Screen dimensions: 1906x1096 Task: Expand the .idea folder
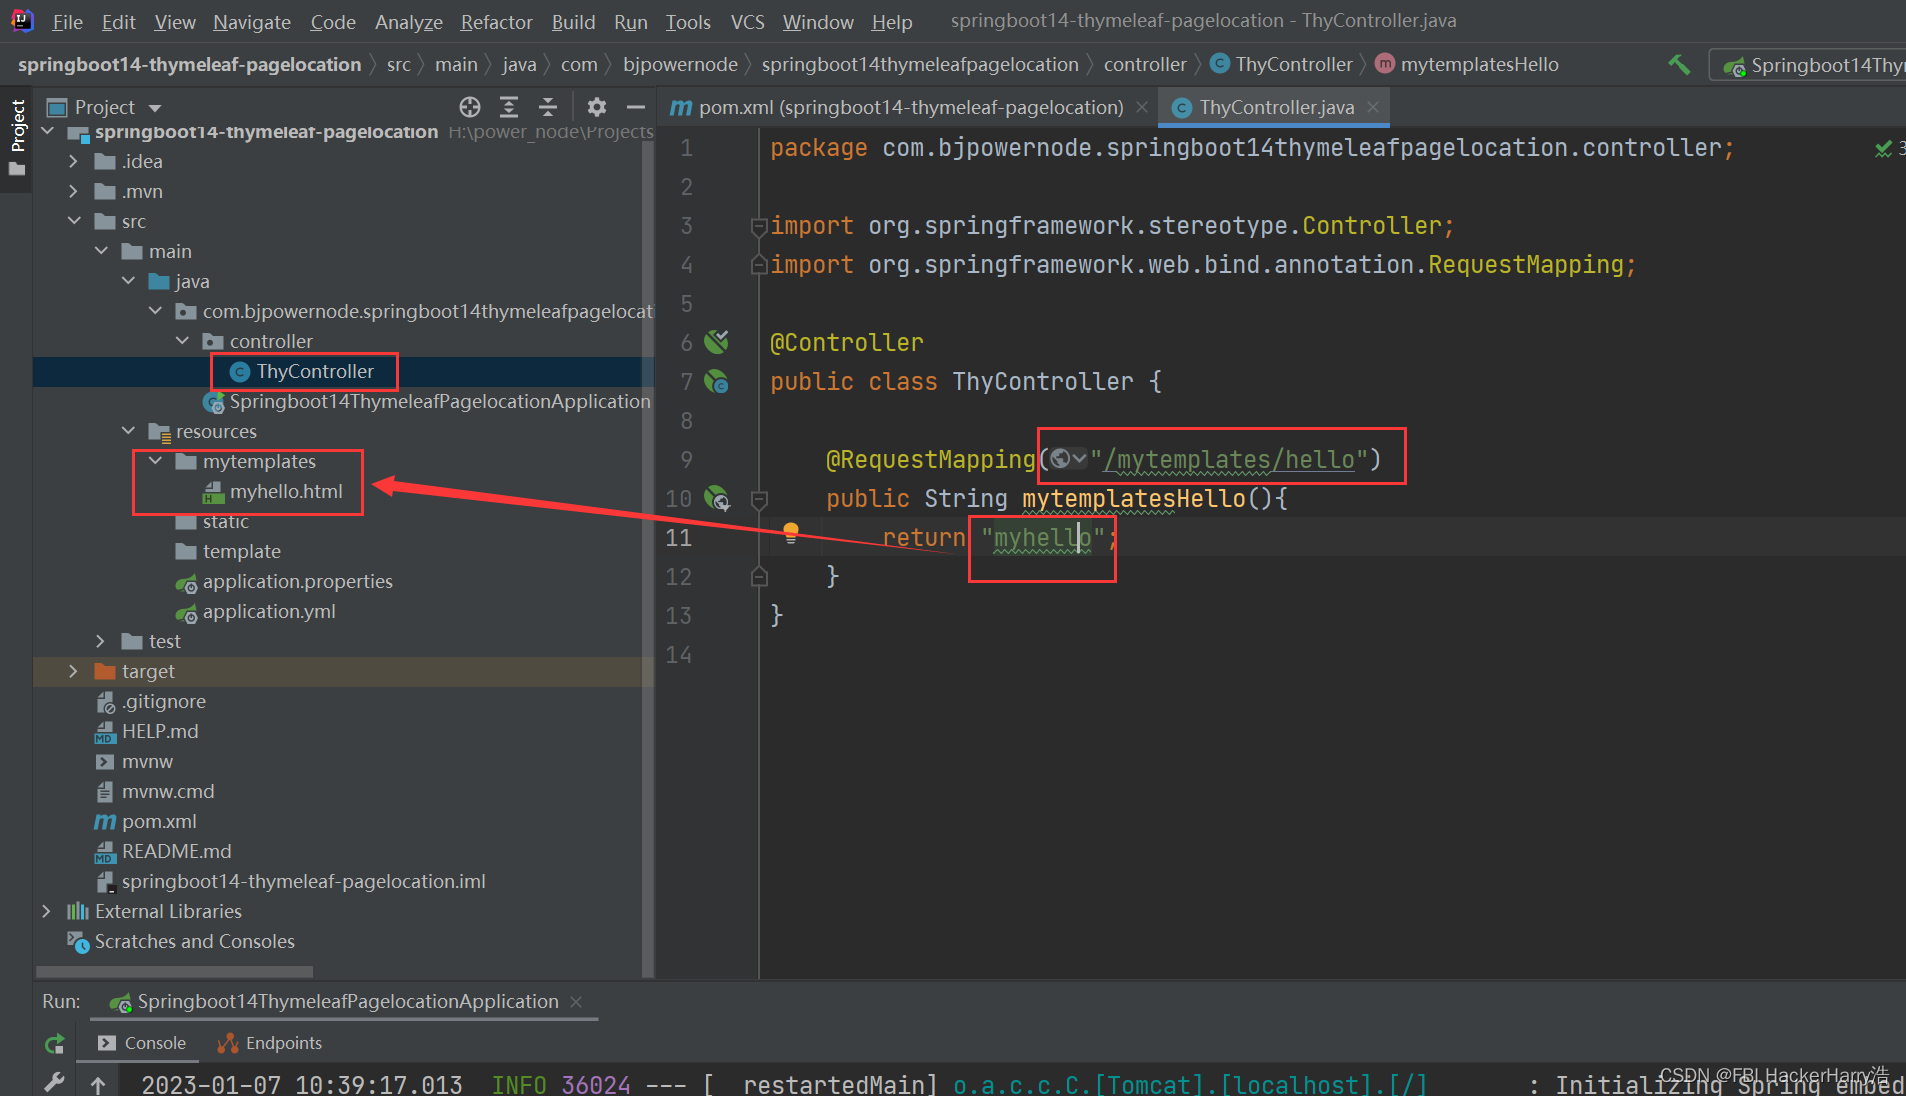pos(73,161)
